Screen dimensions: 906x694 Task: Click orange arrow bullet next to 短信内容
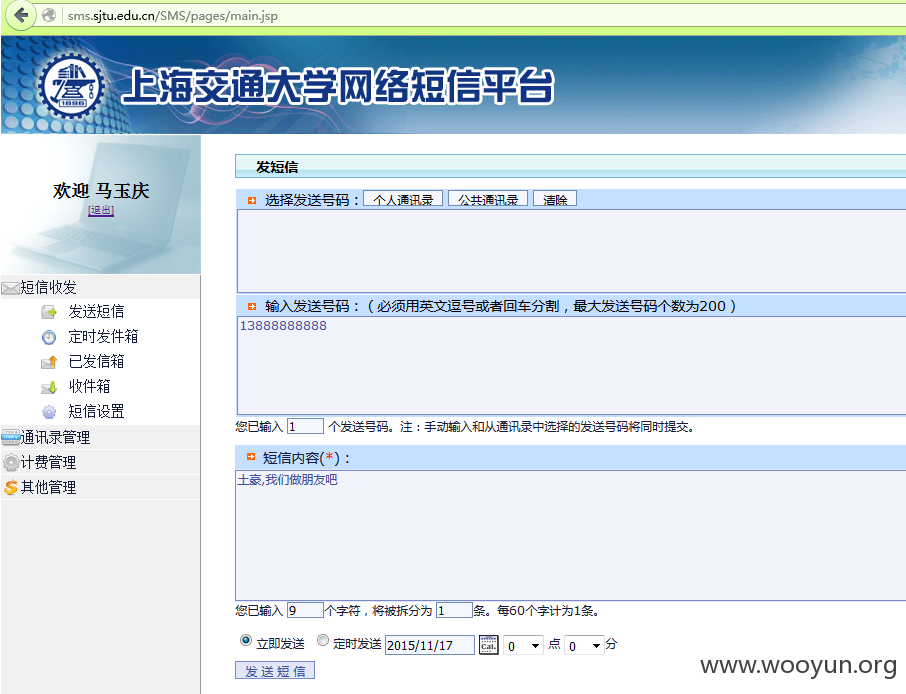(x=251, y=457)
